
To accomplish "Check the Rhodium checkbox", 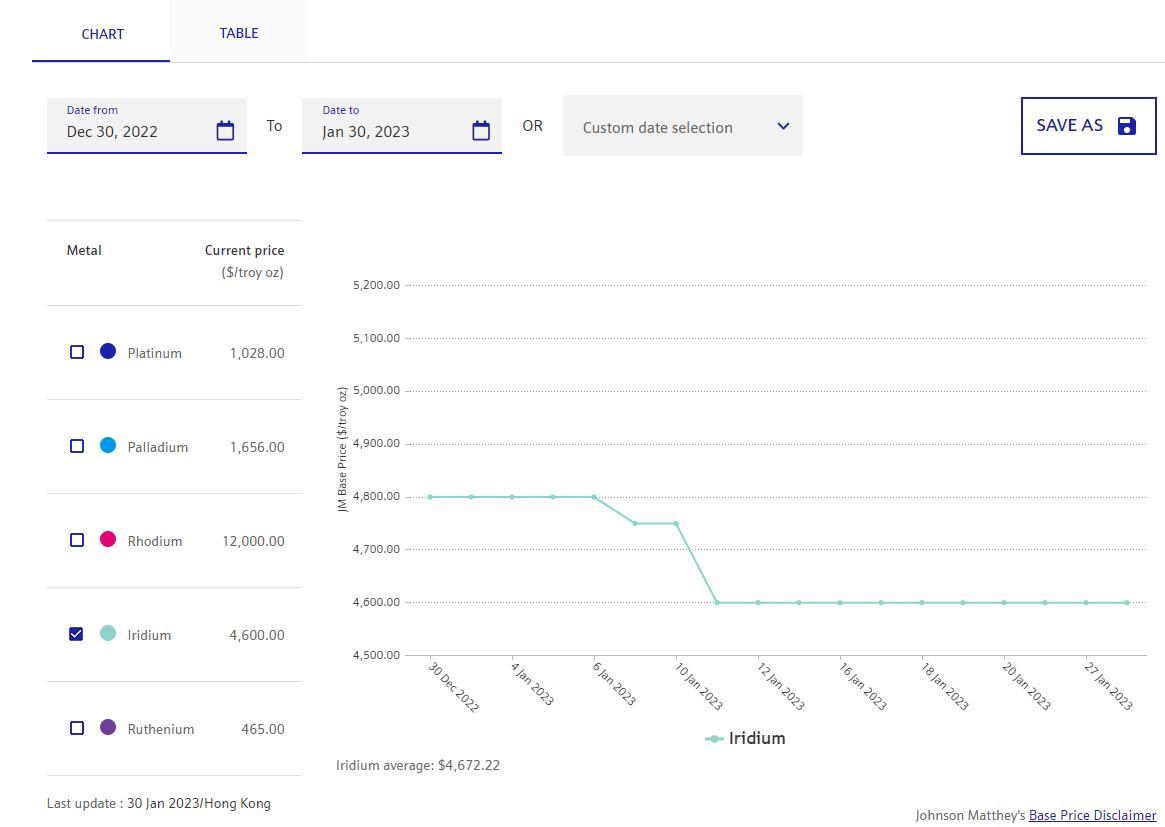I will [77, 540].
